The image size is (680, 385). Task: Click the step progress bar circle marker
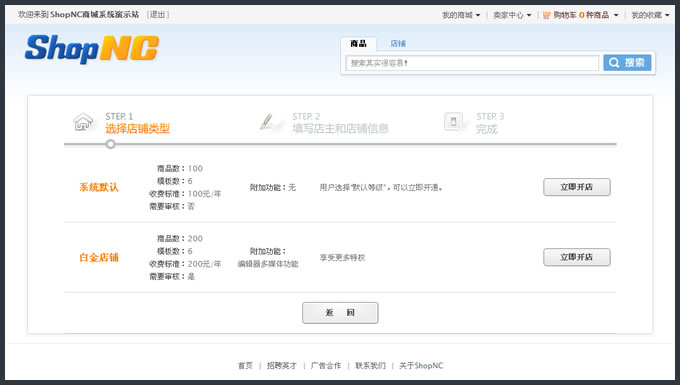[111, 144]
